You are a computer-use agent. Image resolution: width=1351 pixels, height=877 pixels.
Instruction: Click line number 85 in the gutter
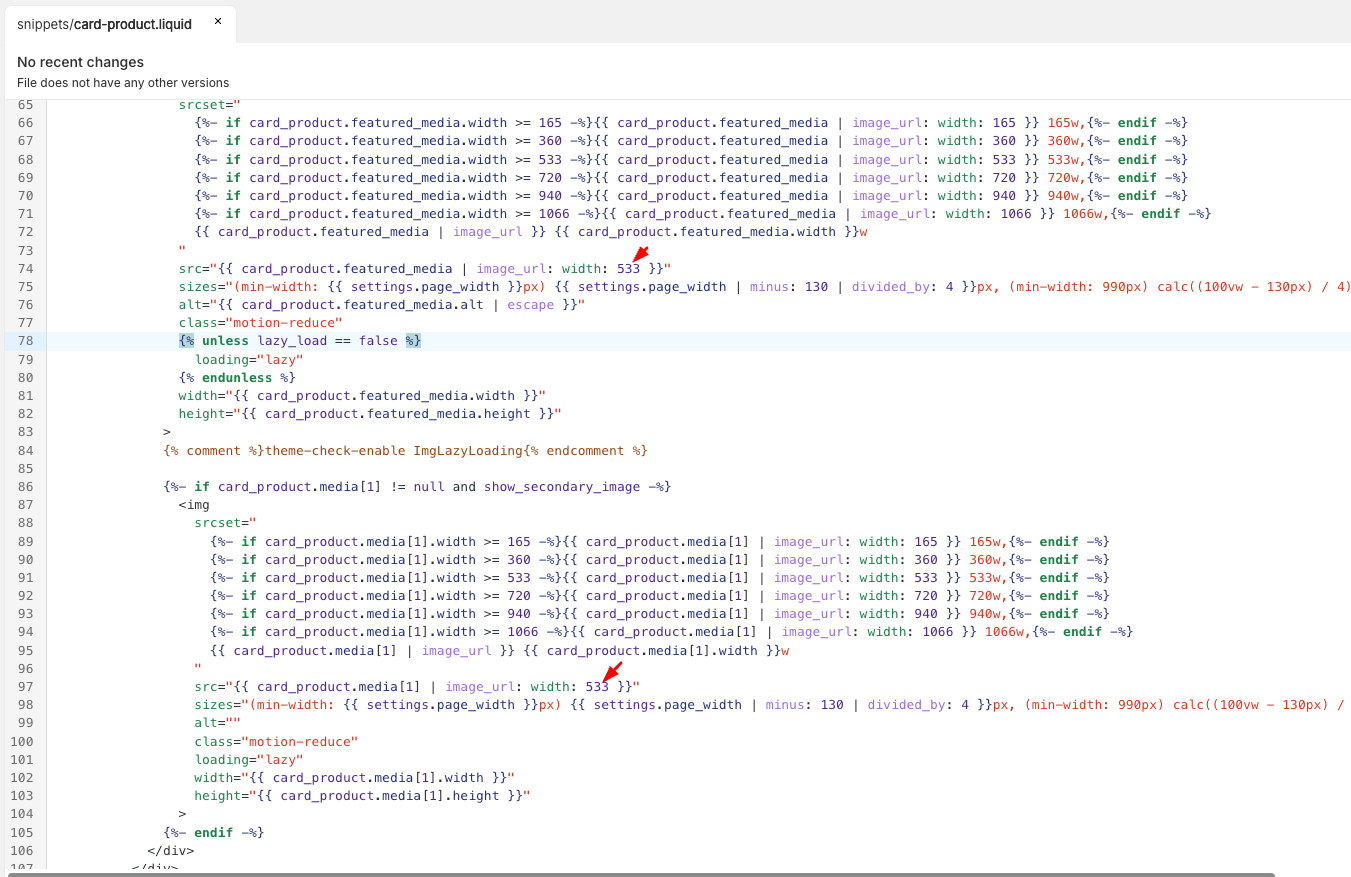[x=25, y=468]
